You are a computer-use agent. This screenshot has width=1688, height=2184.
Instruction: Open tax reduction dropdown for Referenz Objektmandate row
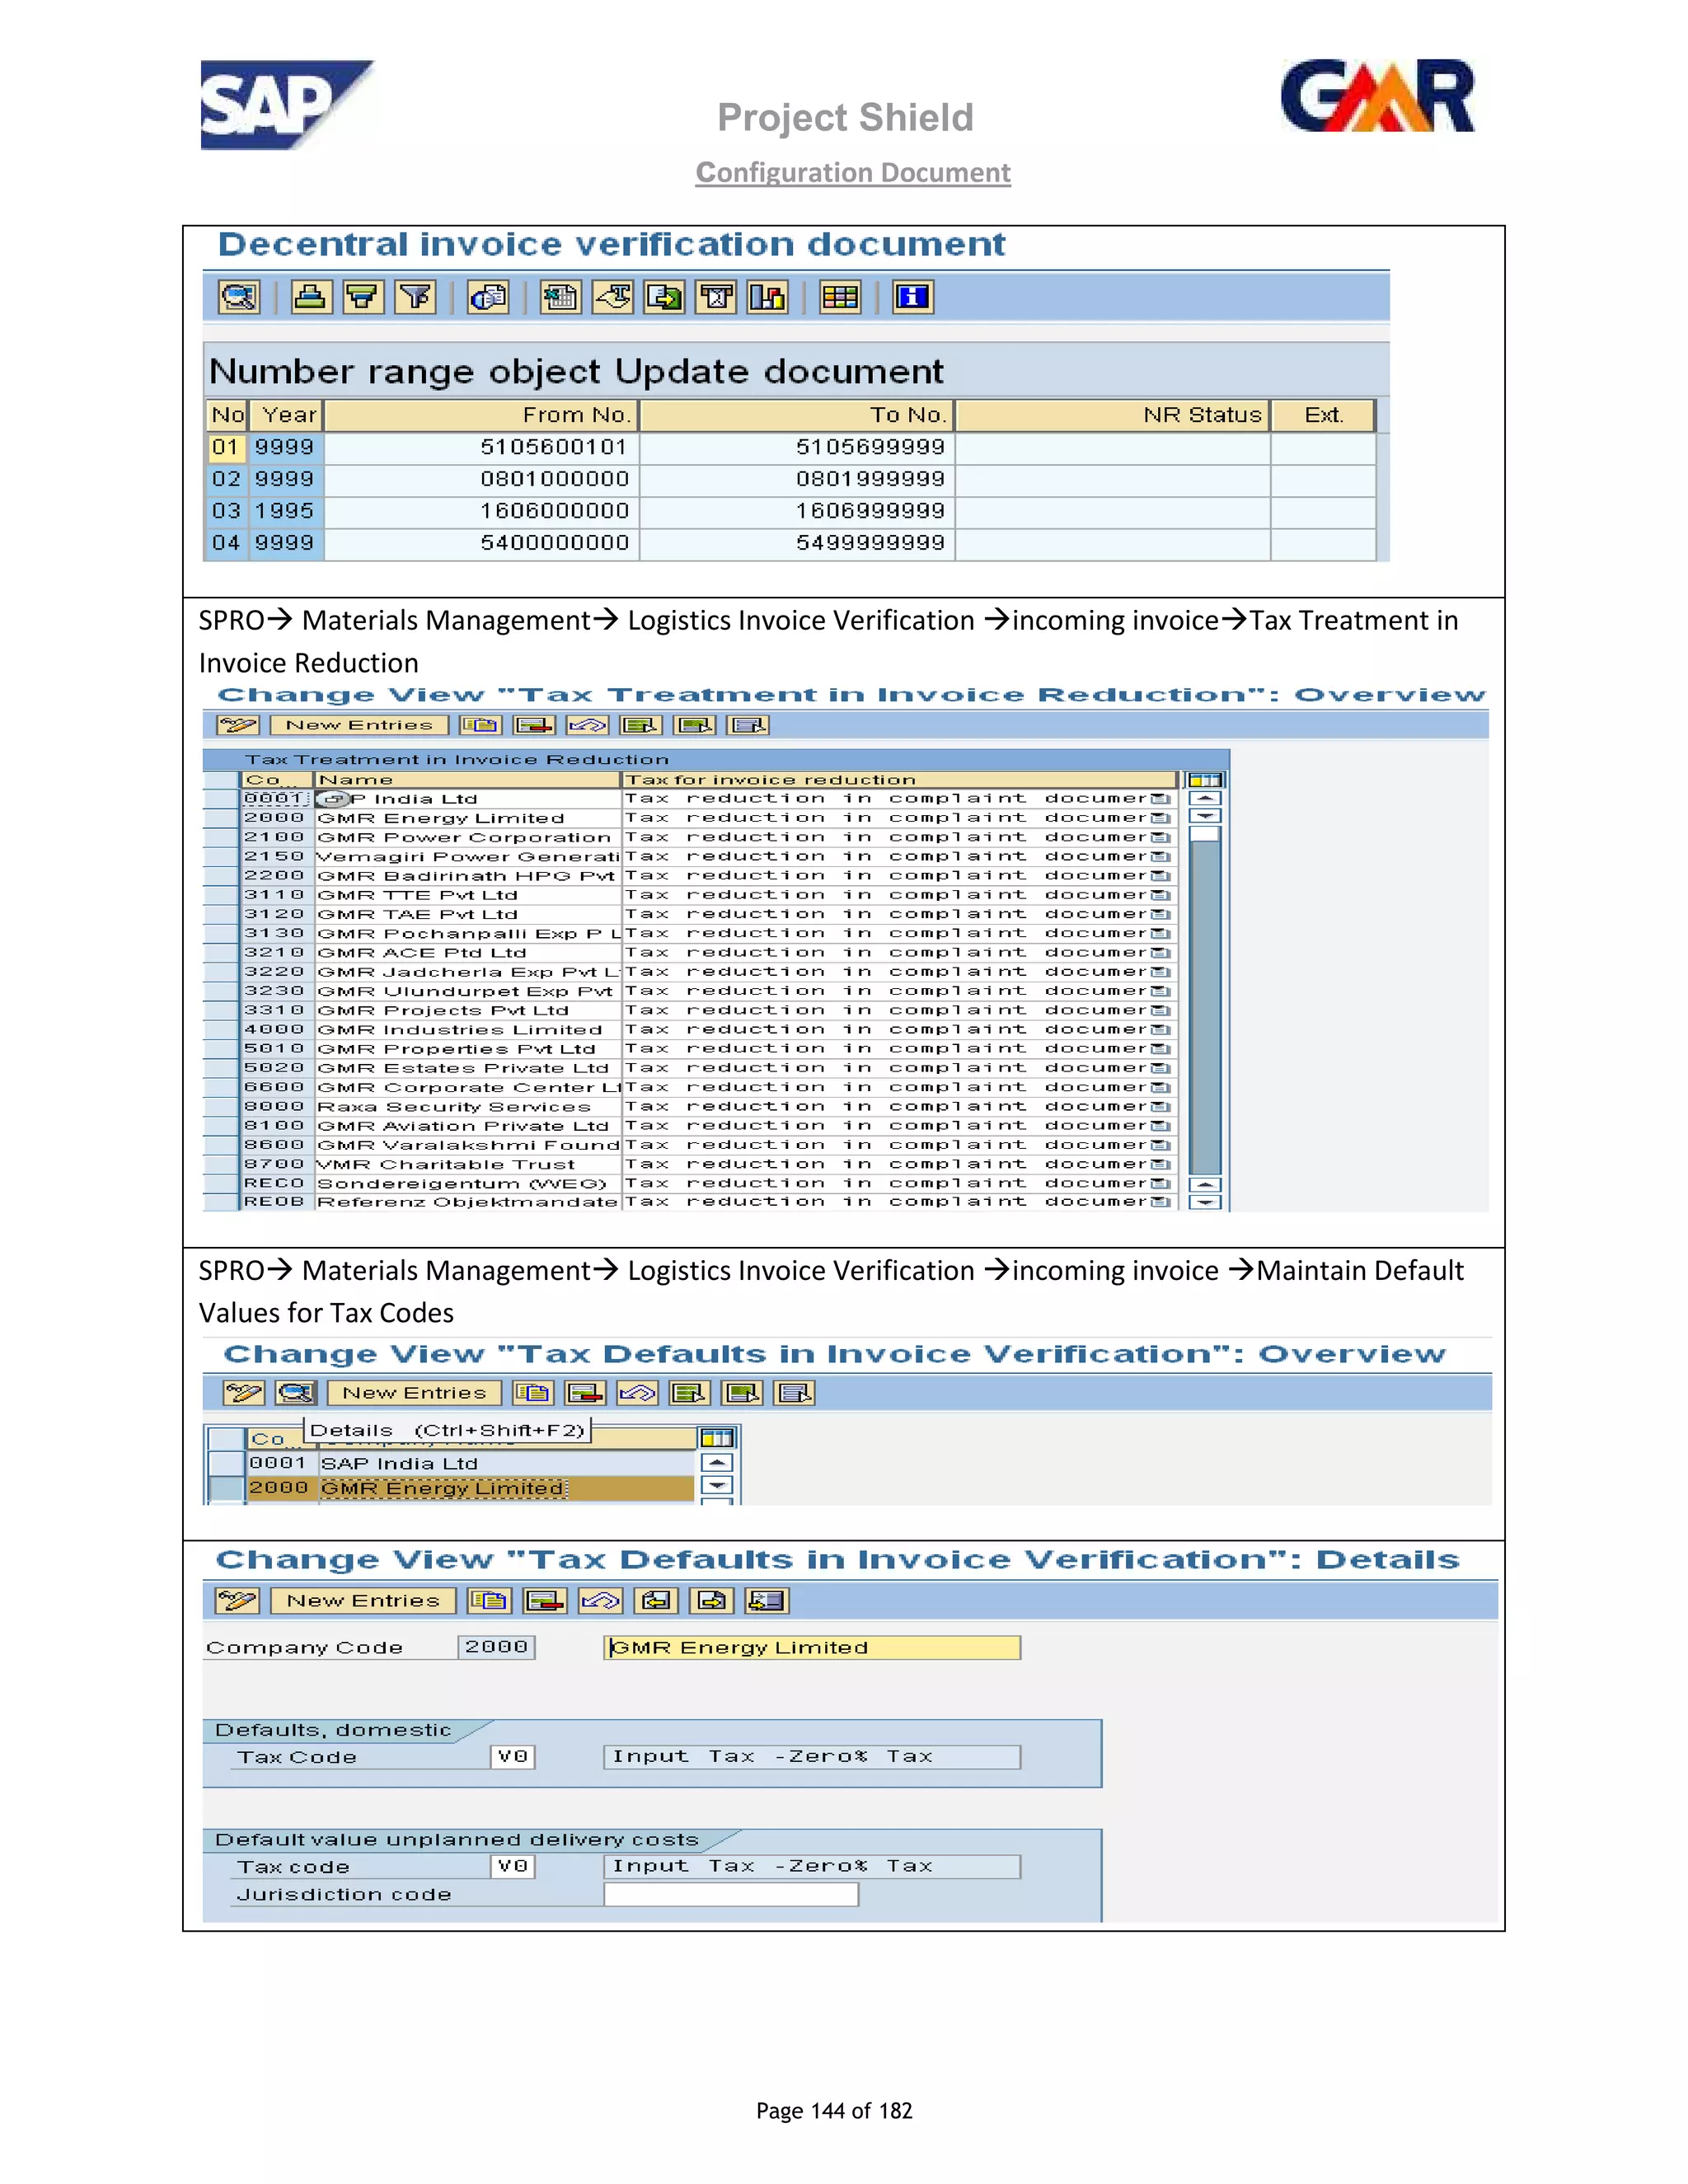click(x=1160, y=1202)
